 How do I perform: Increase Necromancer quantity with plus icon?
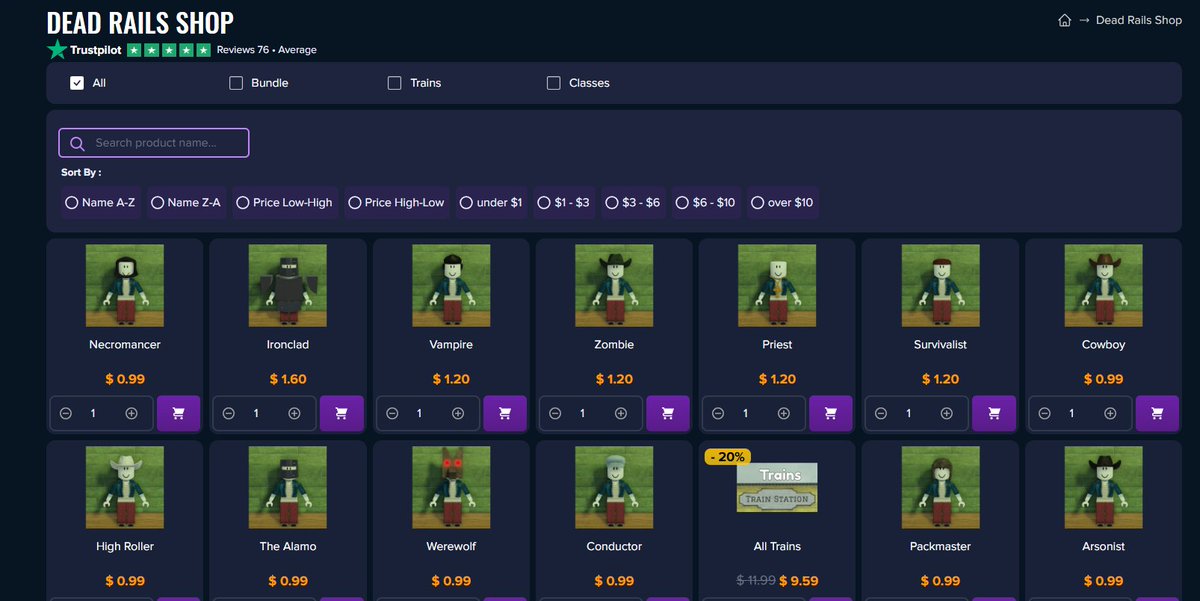[x=131, y=413]
